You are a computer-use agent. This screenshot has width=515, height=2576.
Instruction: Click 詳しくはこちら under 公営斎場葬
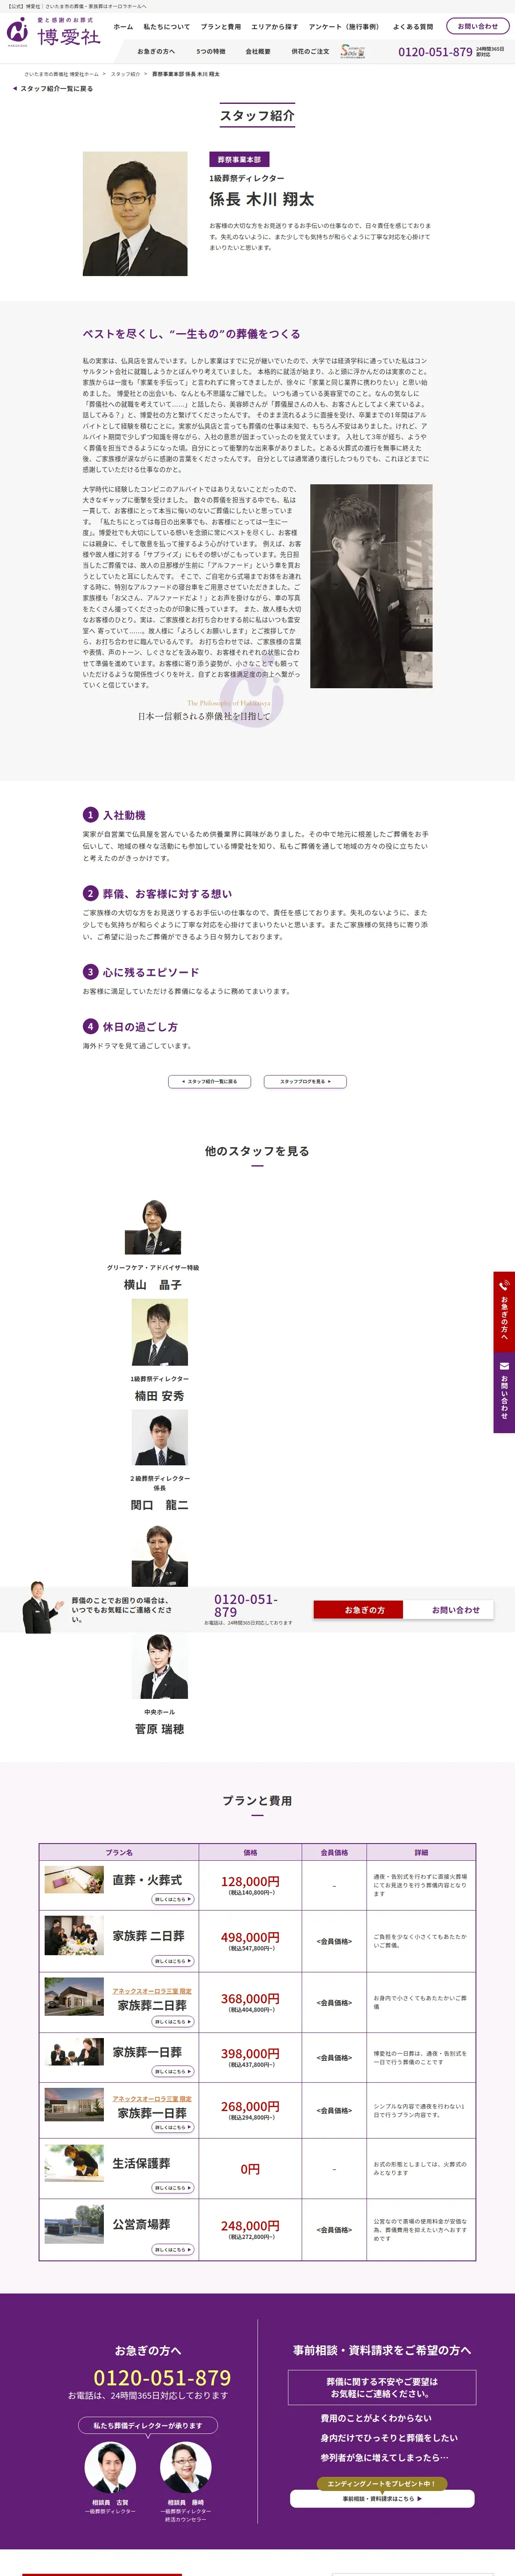(x=173, y=2250)
